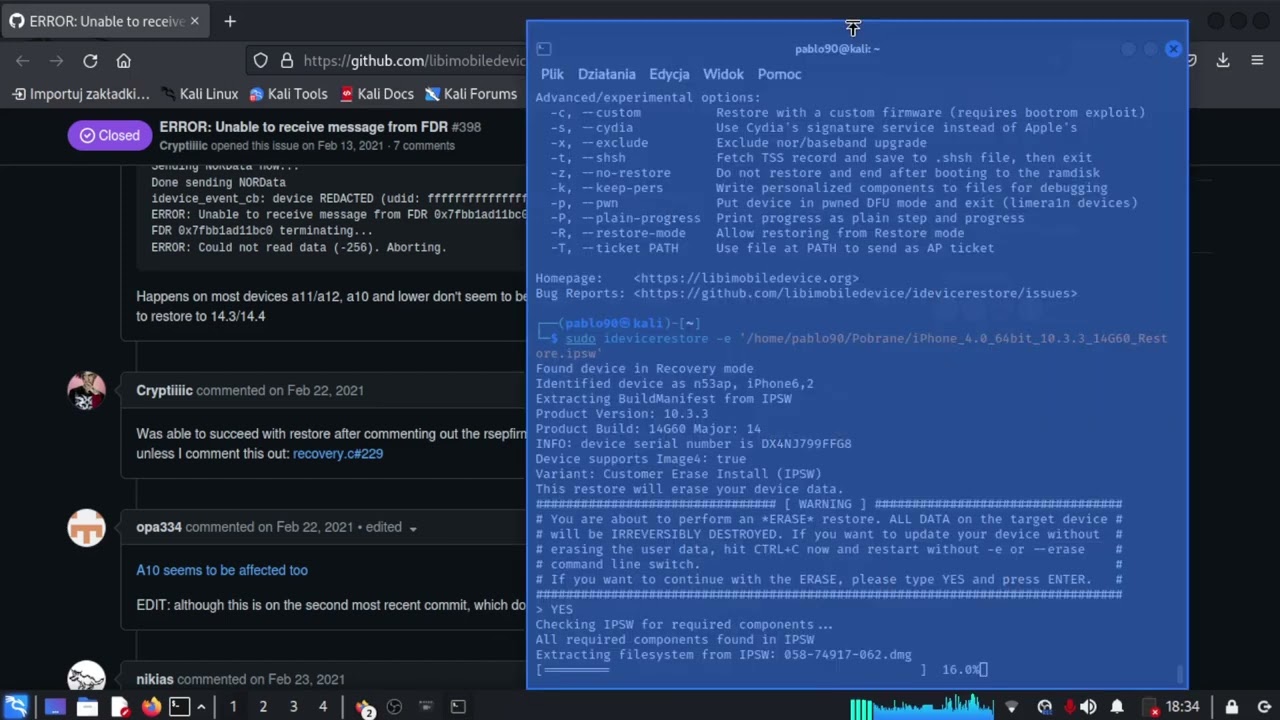This screenshot has width=1280, height=720.
Task: Open the notifications bell
Action: tap(1117, 707)
